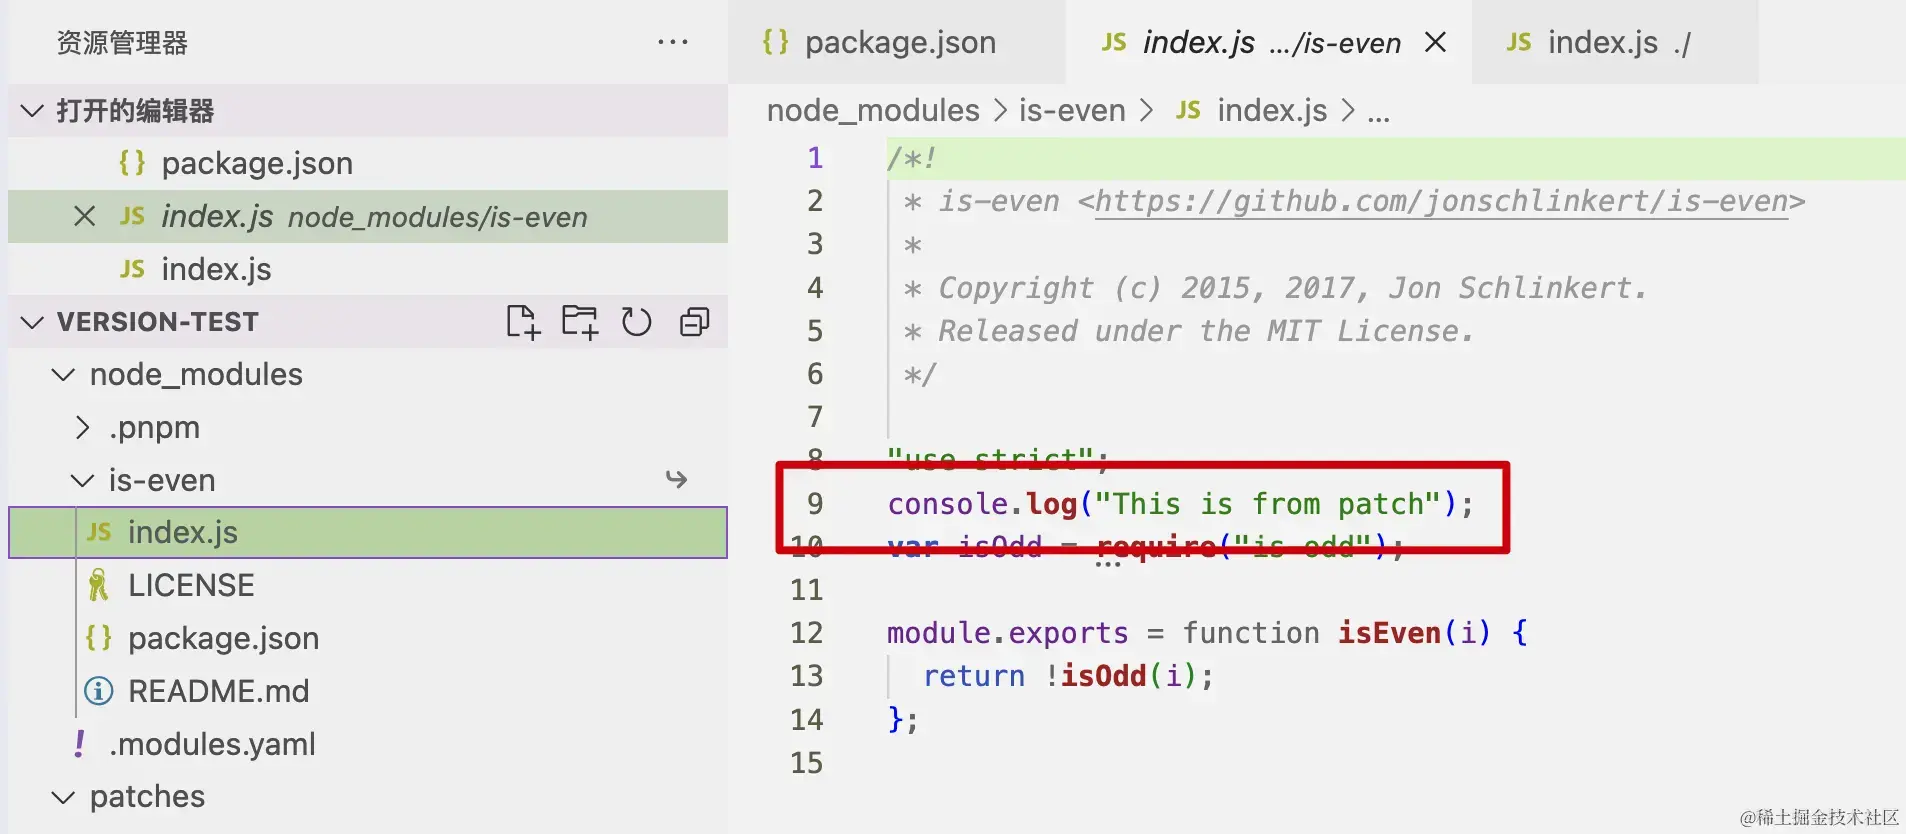Viewport: 1906px width, 834px height.
Task: Open the README.md file
Action: (368, 691)
